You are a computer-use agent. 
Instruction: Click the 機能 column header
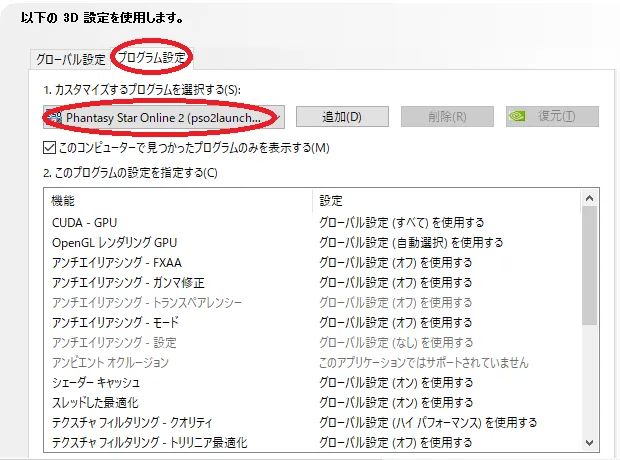click(x=178, y=201)
